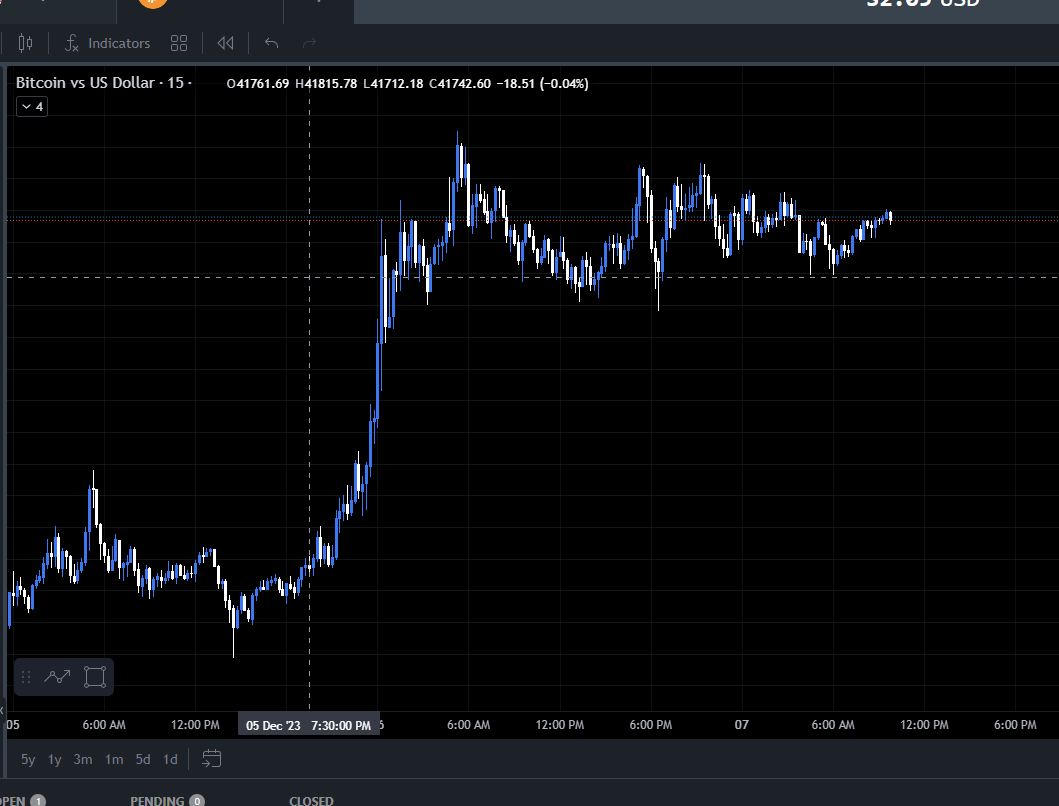Toggle the OPEN positions view
The width and height of the screenshot is (1059, 806).
[x=20, y=800]
